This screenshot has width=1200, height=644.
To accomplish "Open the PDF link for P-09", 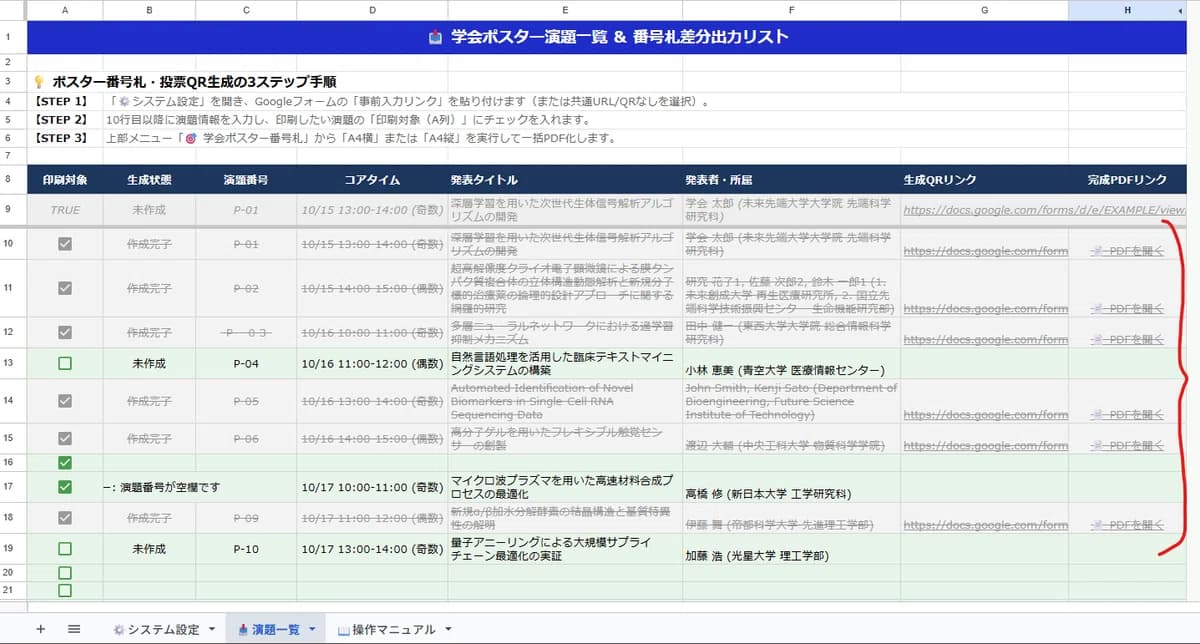I will [x=1127, y=526].
